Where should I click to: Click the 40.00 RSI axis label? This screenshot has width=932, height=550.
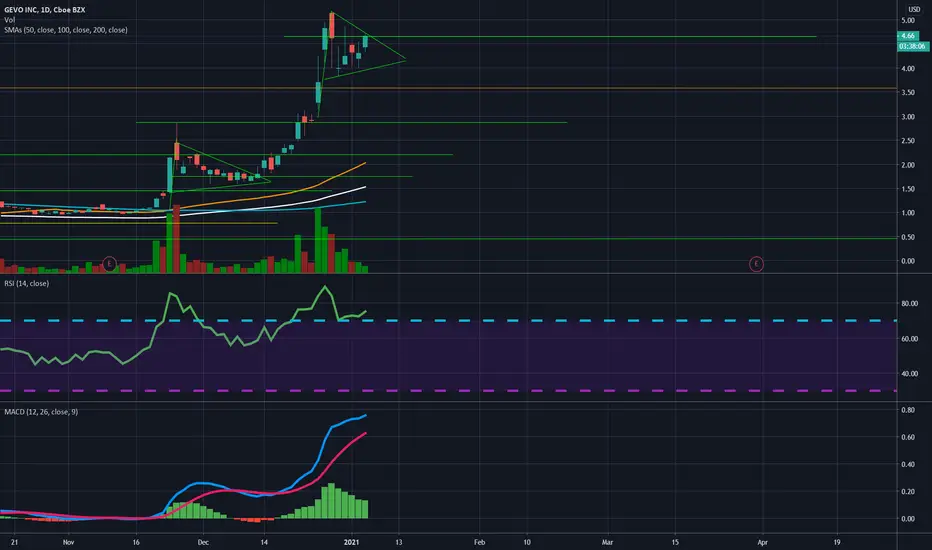pyautogui.click(x=909, y=374)
